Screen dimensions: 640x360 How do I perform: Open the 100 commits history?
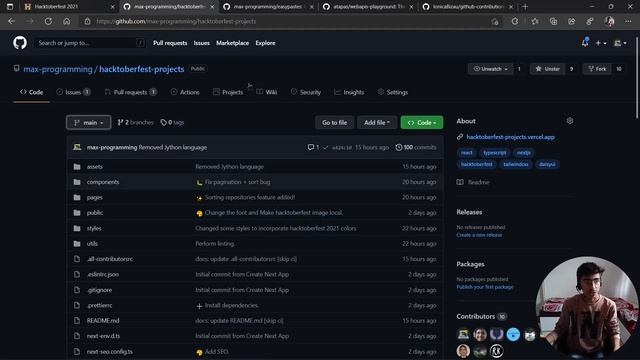416,147
